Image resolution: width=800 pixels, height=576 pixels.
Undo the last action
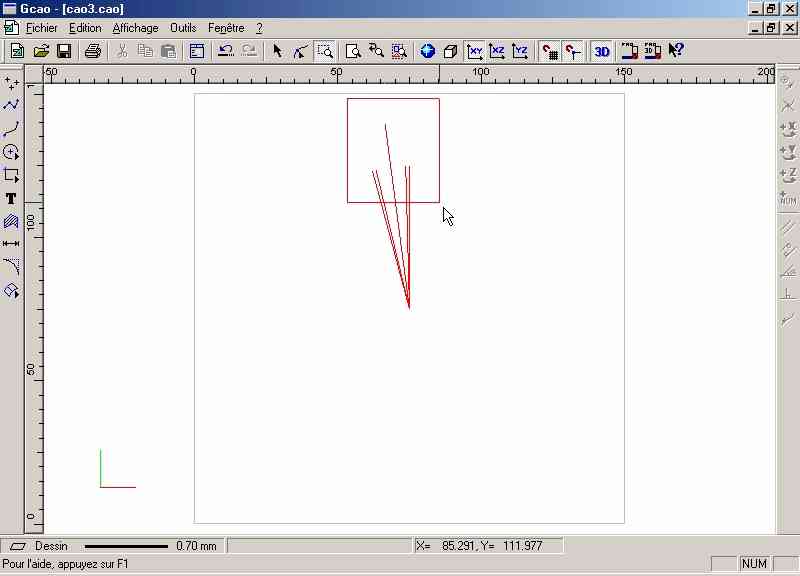(x=226, y=51)
